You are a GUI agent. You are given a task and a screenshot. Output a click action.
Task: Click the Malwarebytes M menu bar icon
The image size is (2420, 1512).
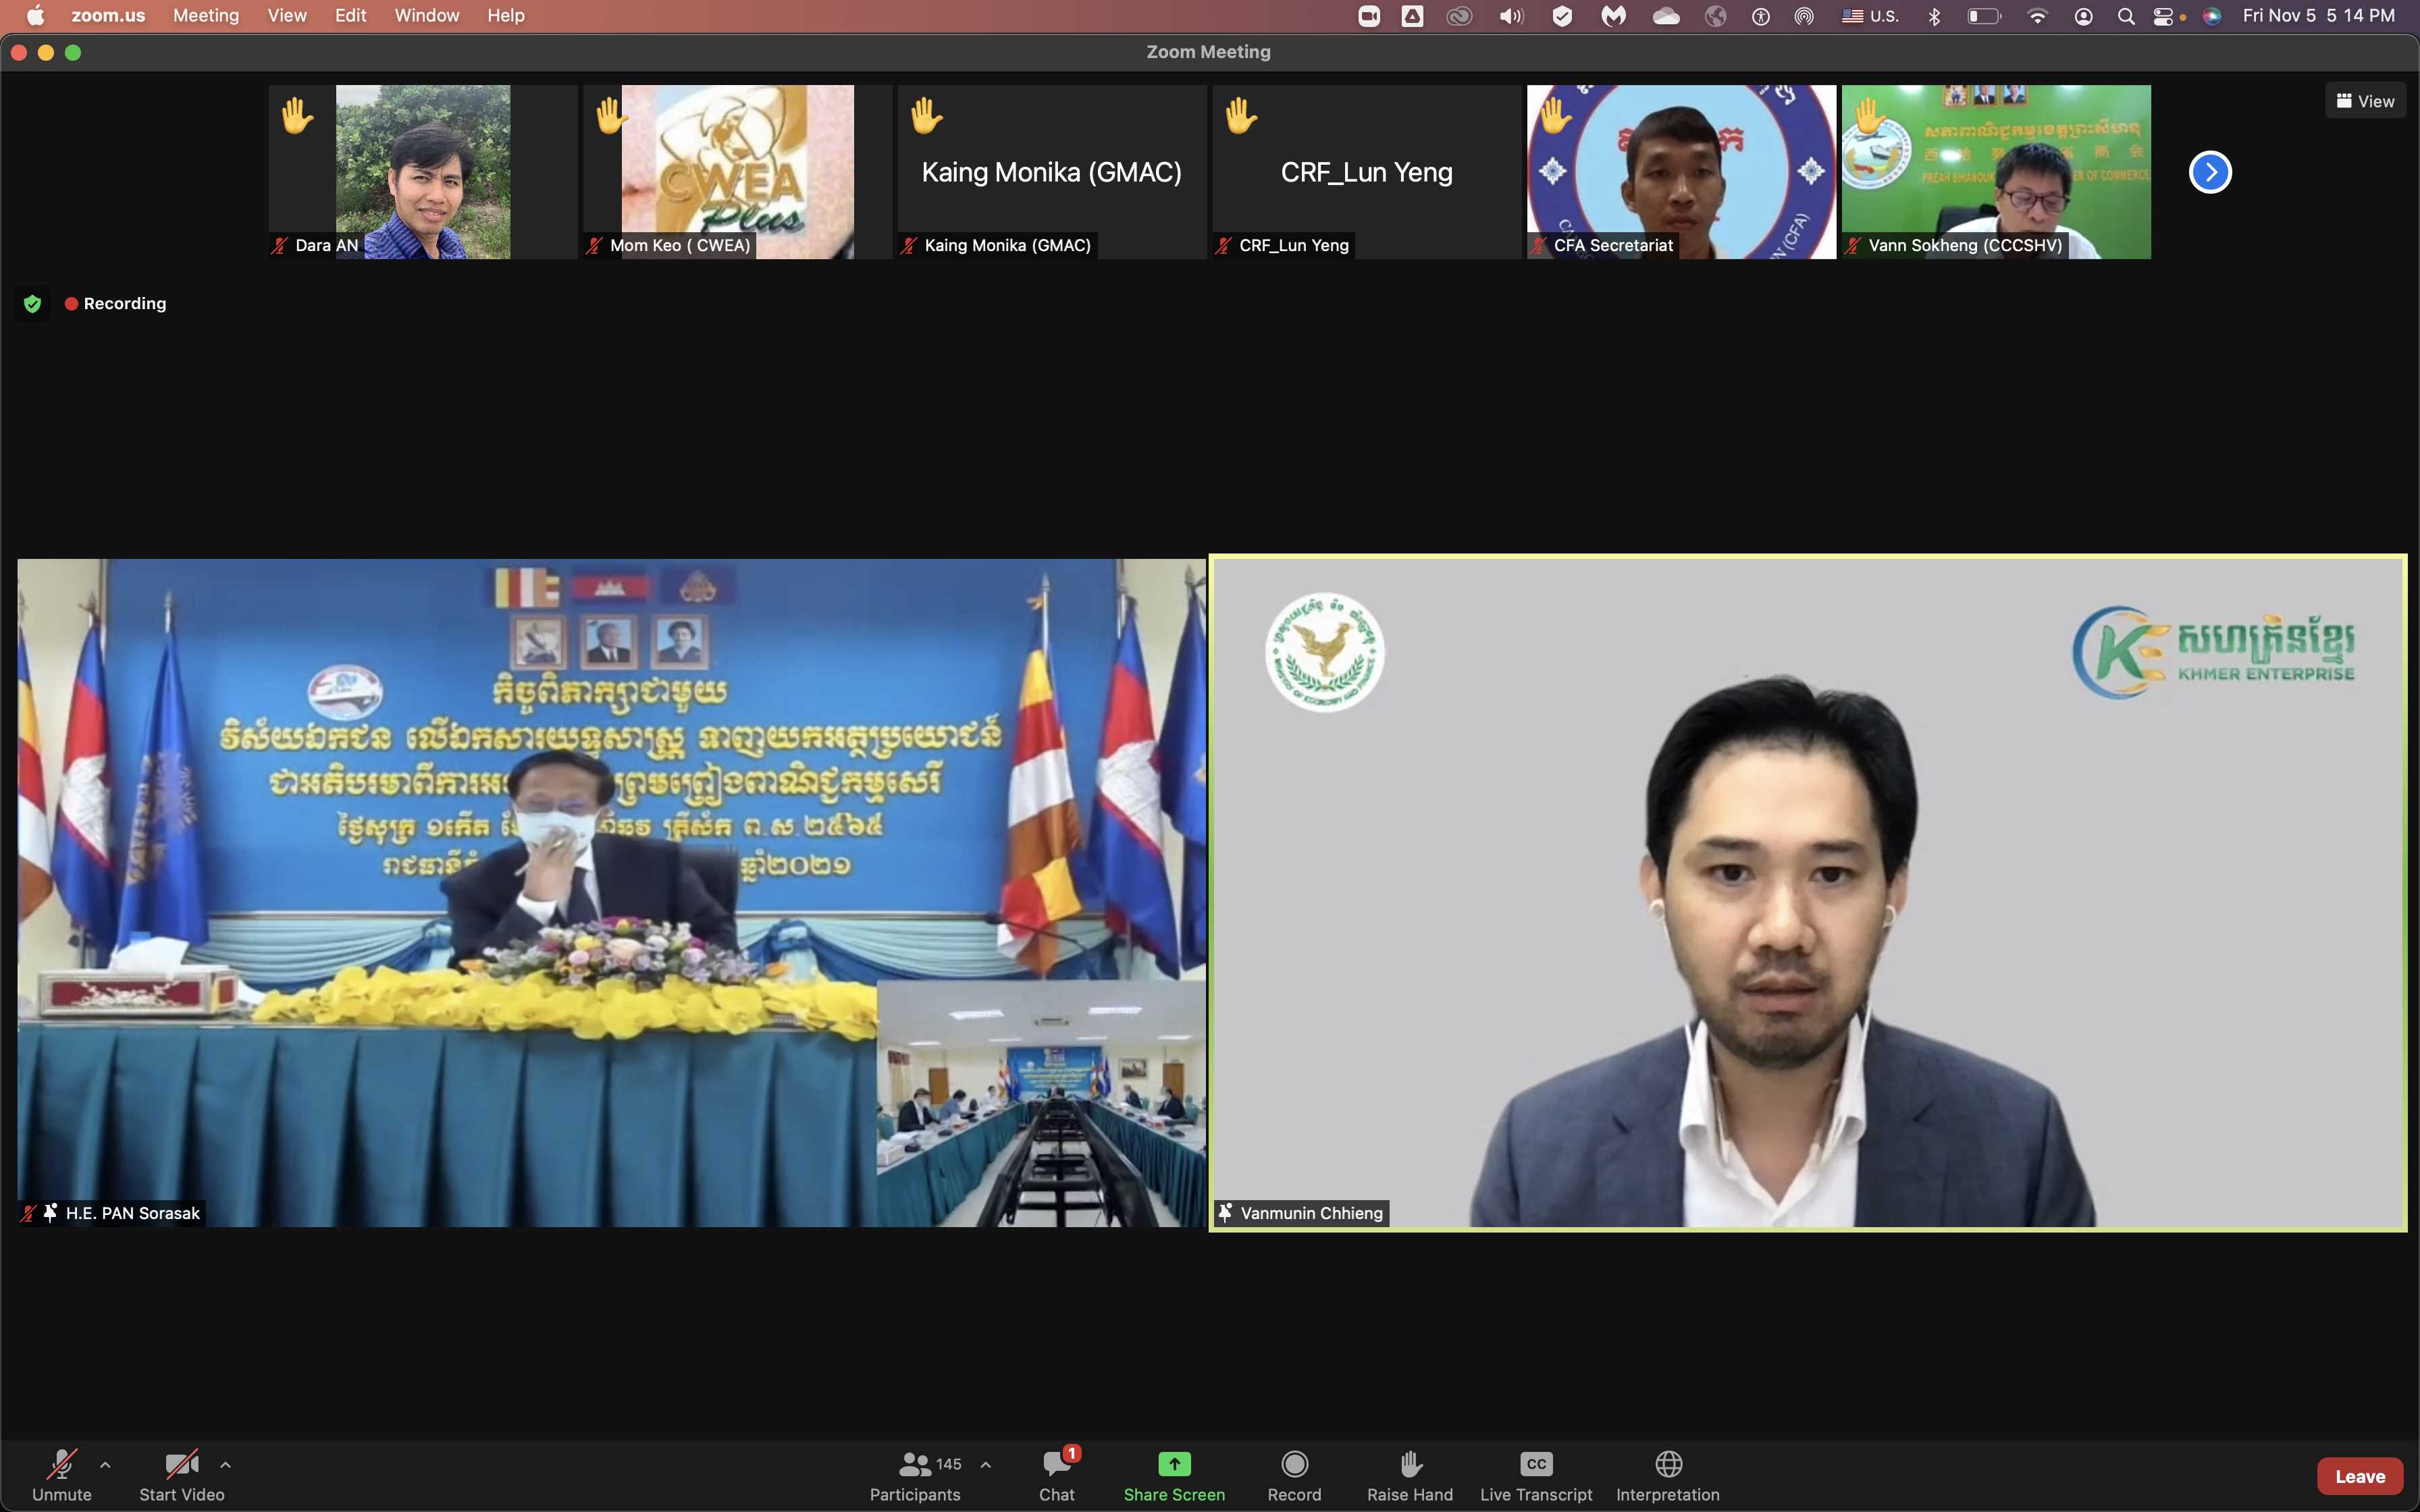click(1613, 16)
